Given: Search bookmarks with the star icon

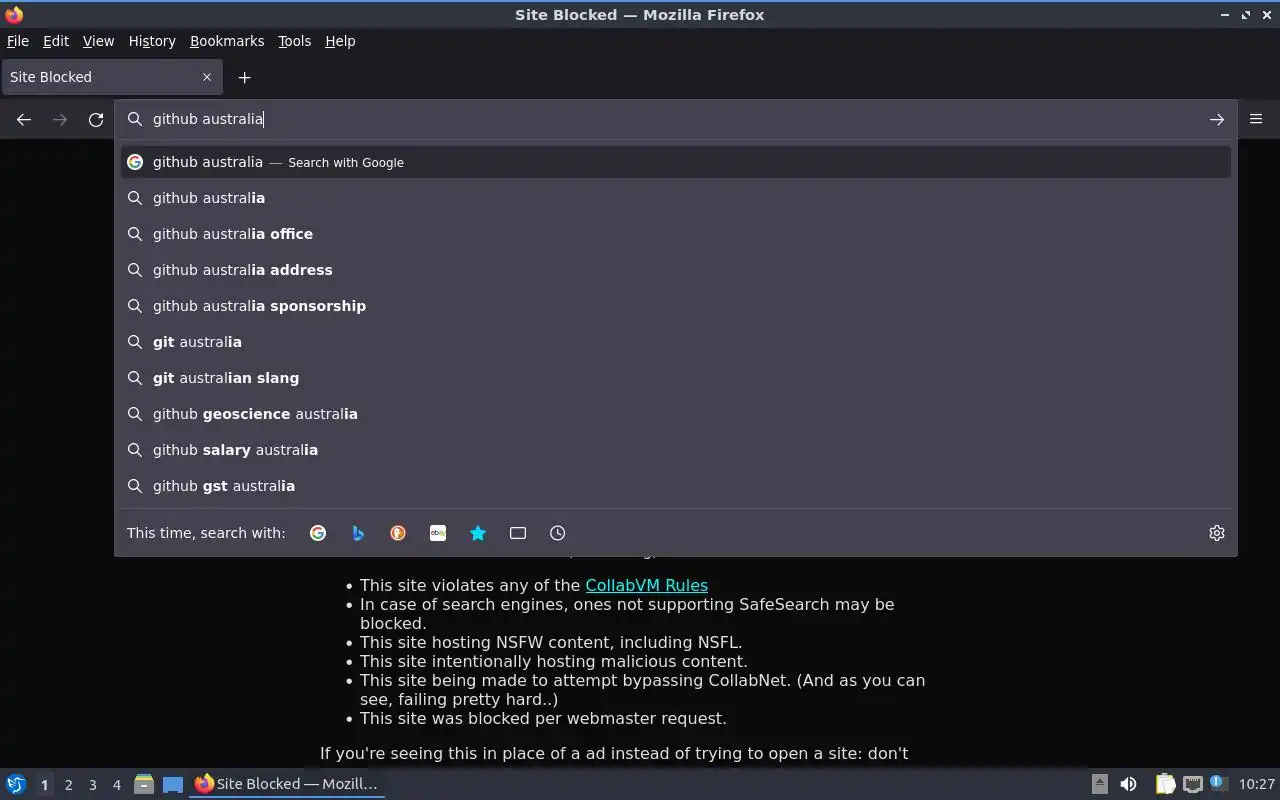Looking at the screenshot, I should click(x=478, y=533).
